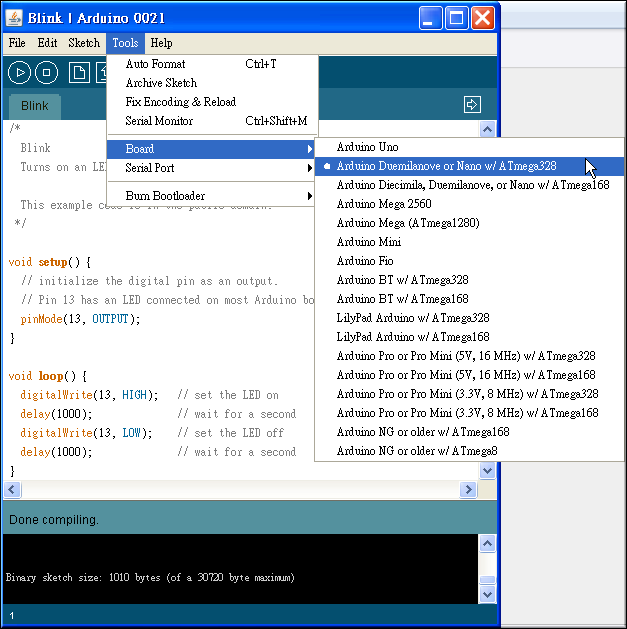
Task: Select Pro Mini 5V 16 MHz ATmega328
Action: (x=469, y=356)
